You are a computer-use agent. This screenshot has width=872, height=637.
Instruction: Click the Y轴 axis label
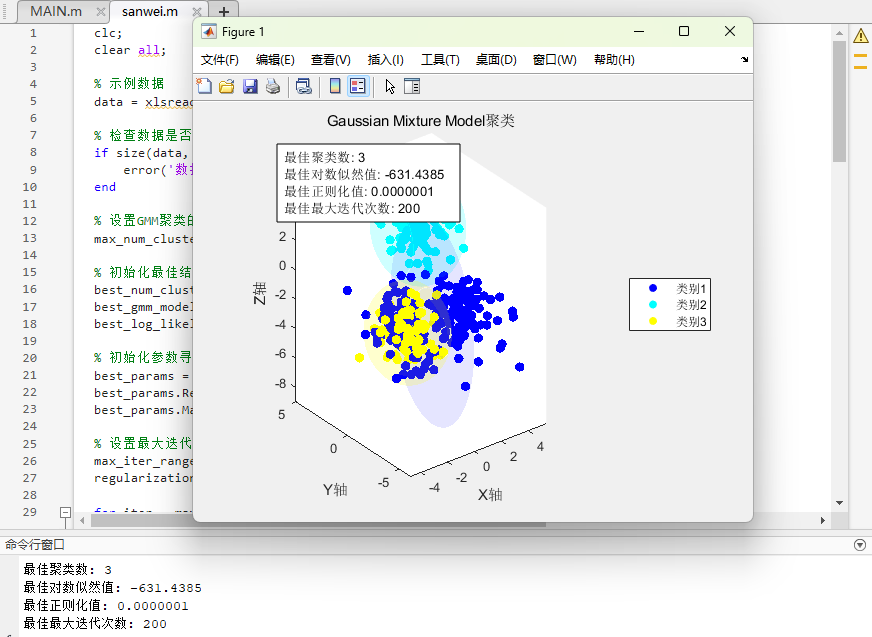(335, 490)
